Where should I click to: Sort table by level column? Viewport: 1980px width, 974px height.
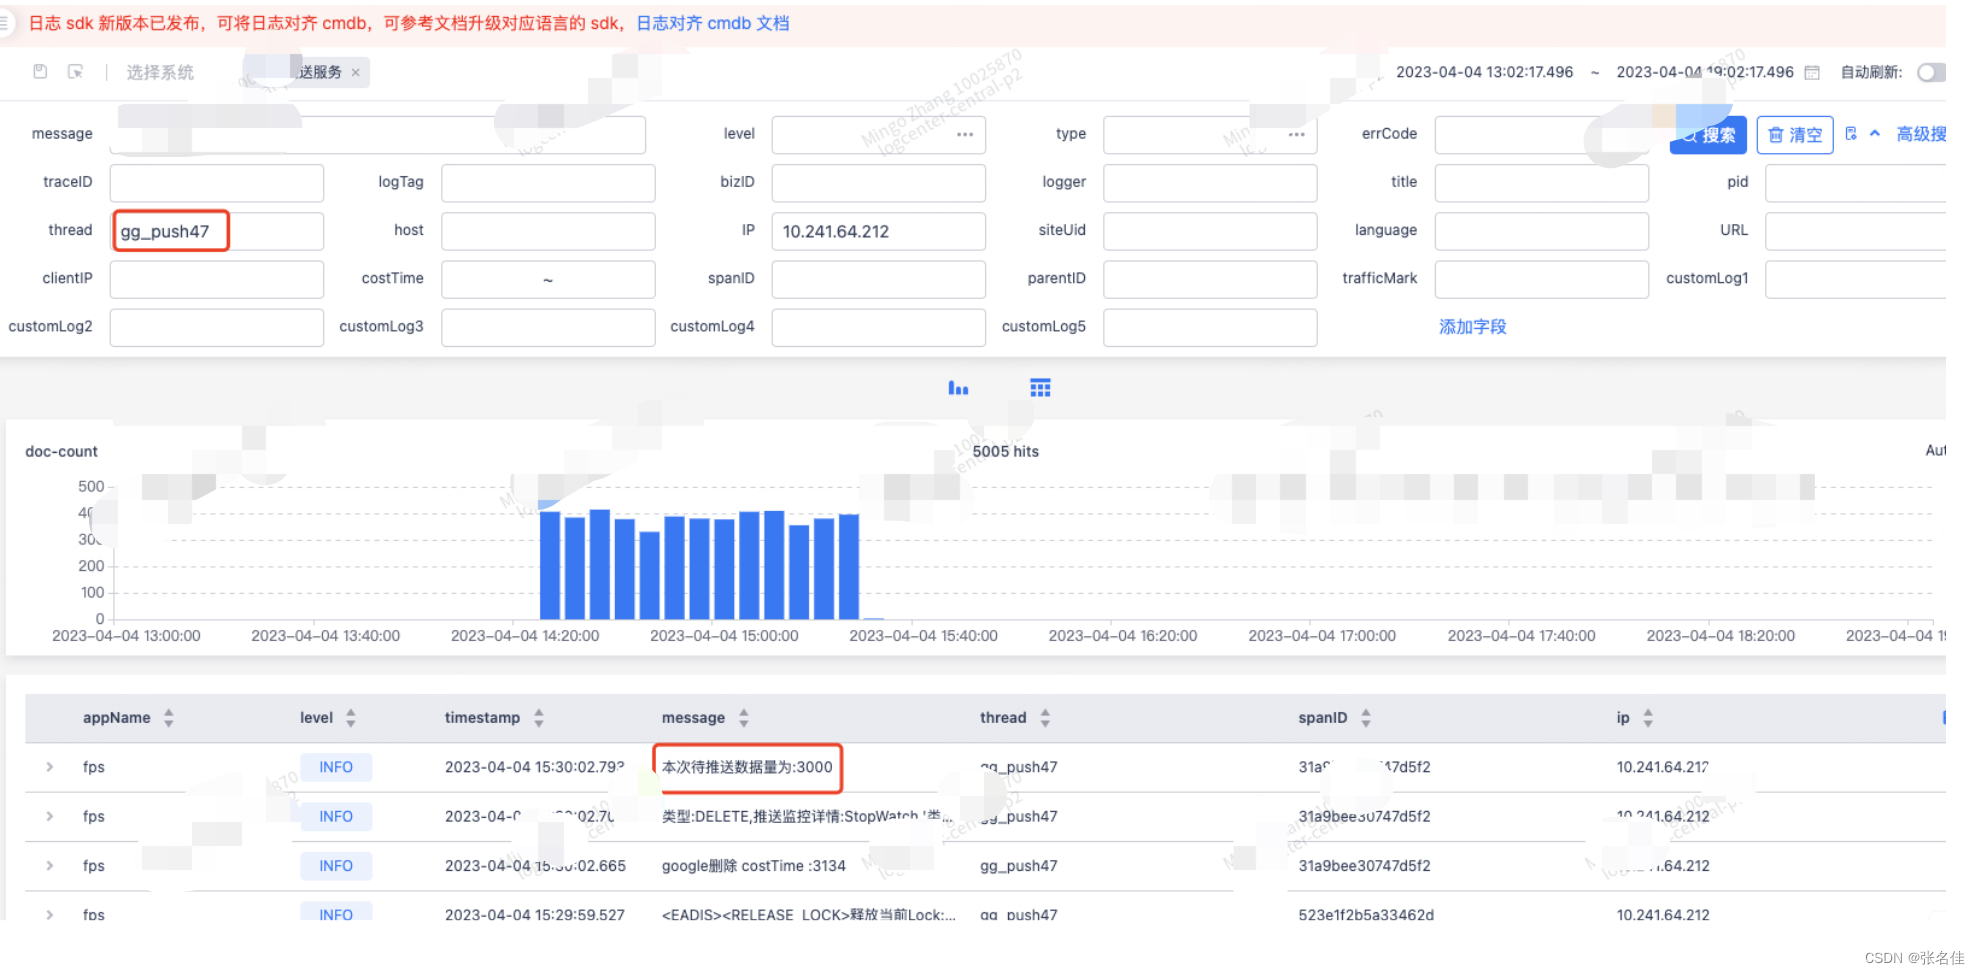coord(351,718)
